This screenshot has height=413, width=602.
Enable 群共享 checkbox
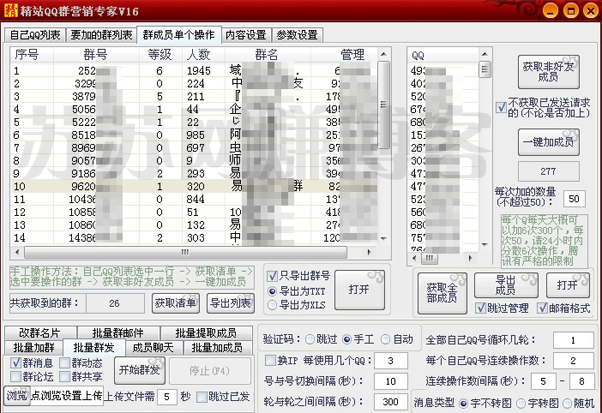click(65, 377)
